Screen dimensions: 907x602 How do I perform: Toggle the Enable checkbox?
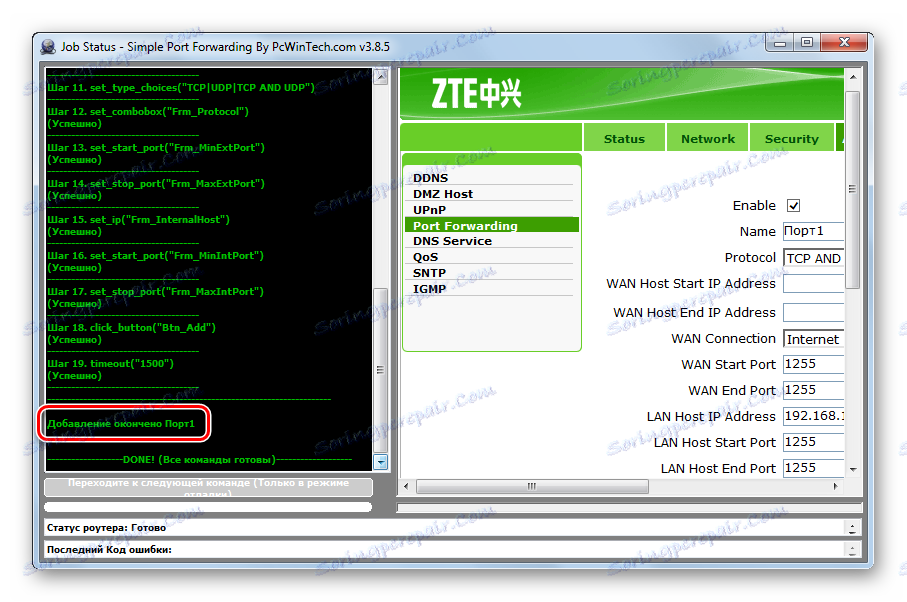pyautogui.click(x=793, y=206)
